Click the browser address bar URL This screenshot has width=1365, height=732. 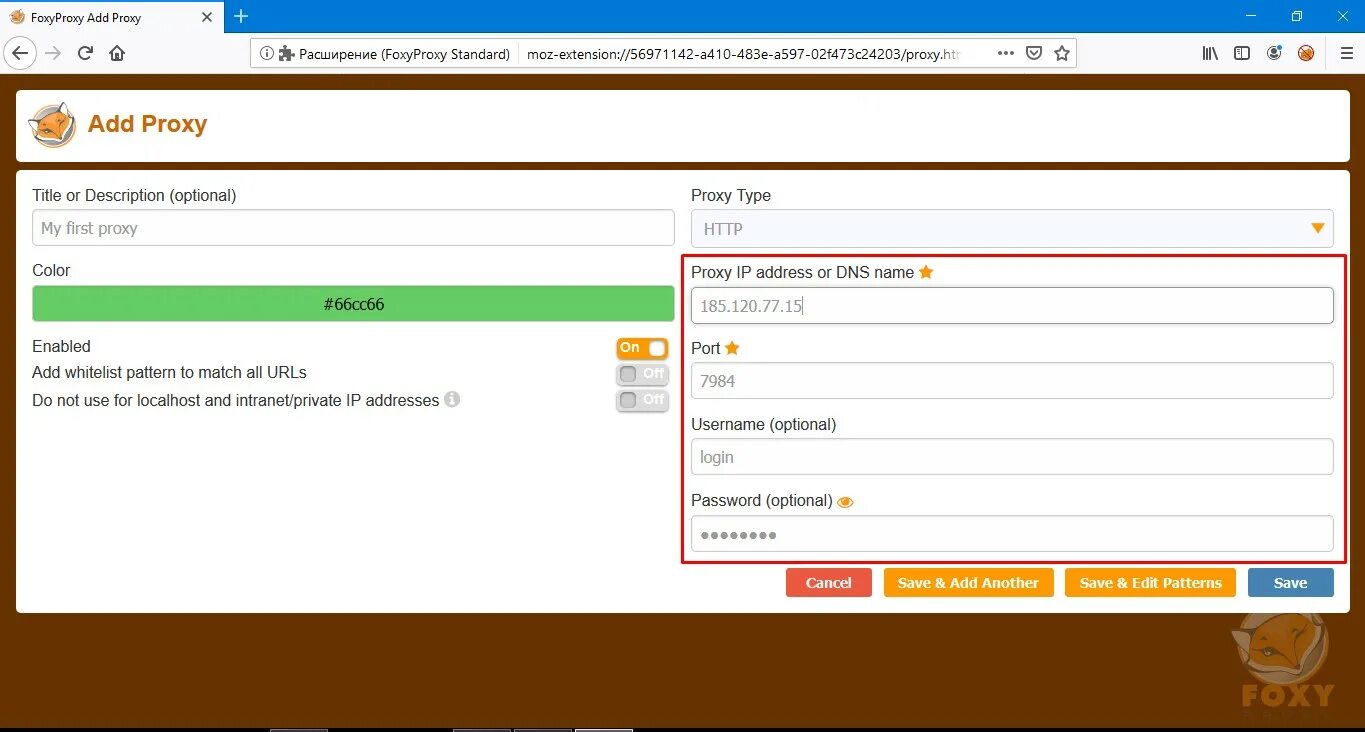pos(743,54)
